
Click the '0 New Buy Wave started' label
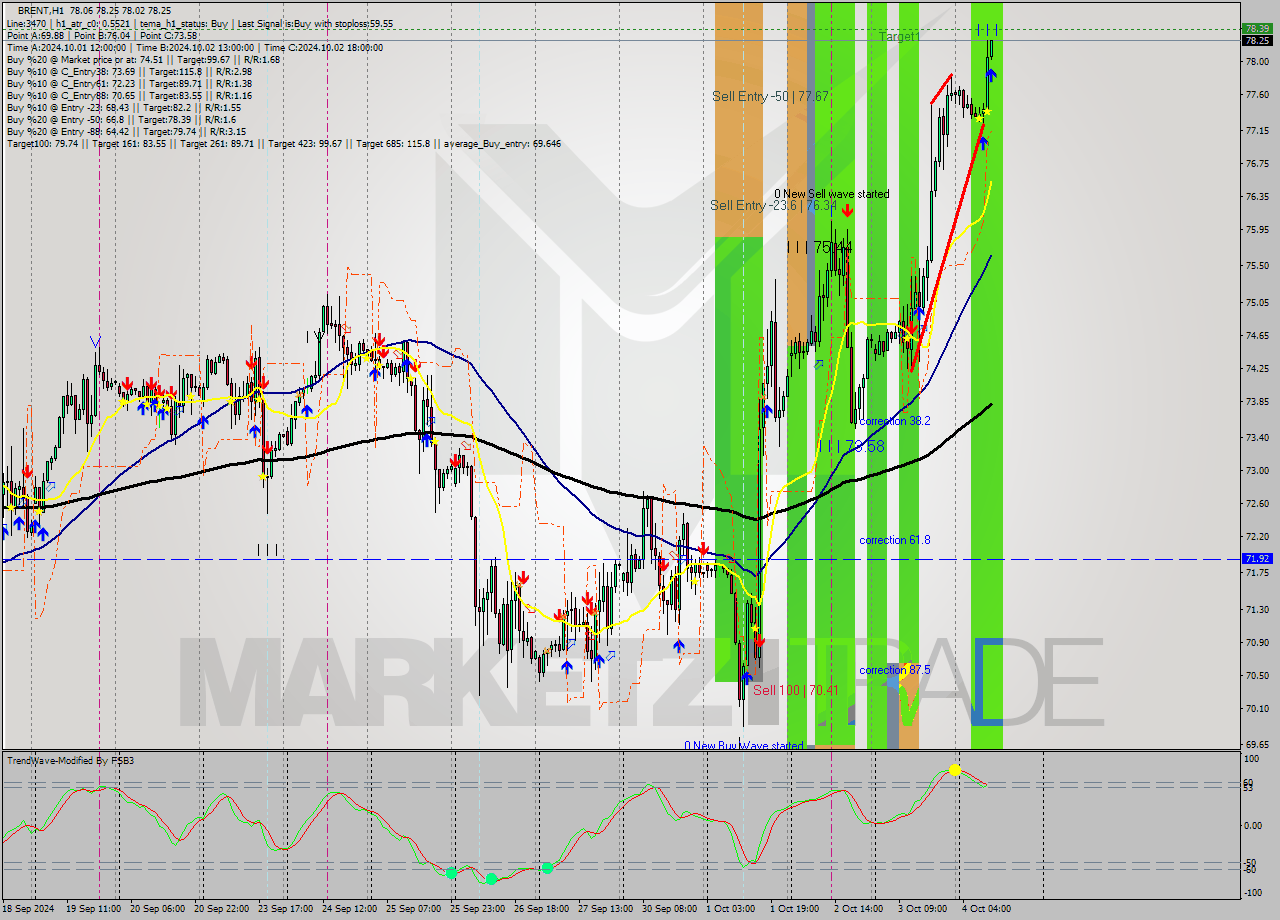pyautogui.click(x=744, y=746)
